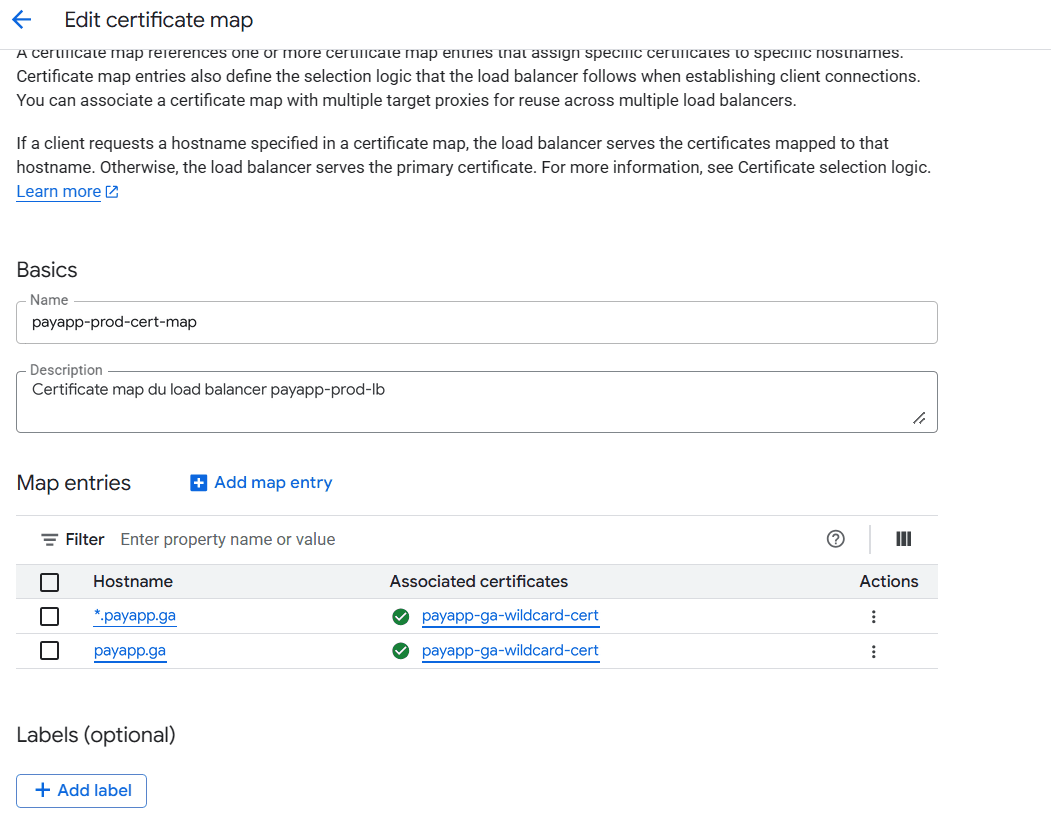The height and width of the screenshot is (817, 1051).
Task: Click Associated certificates column header
Action: click(479, 582)
